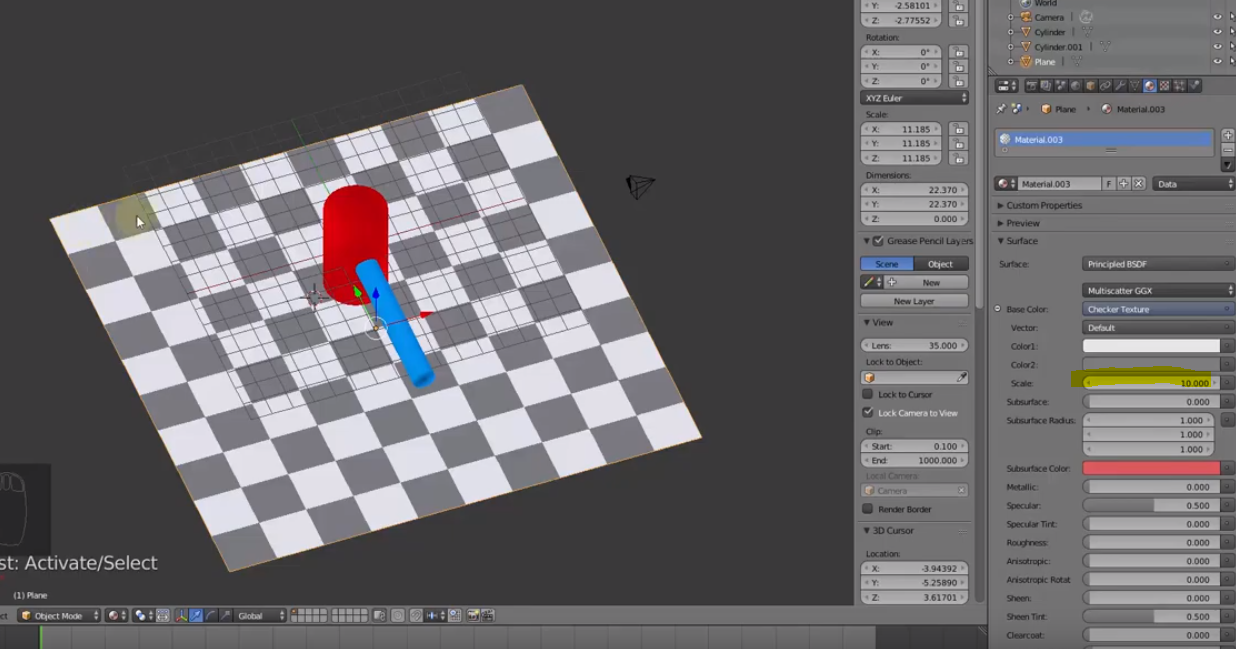Viewport: 1236px width, 649px height.
Task: Hide Plane using its eye icon
Action: coord(1218,62)
